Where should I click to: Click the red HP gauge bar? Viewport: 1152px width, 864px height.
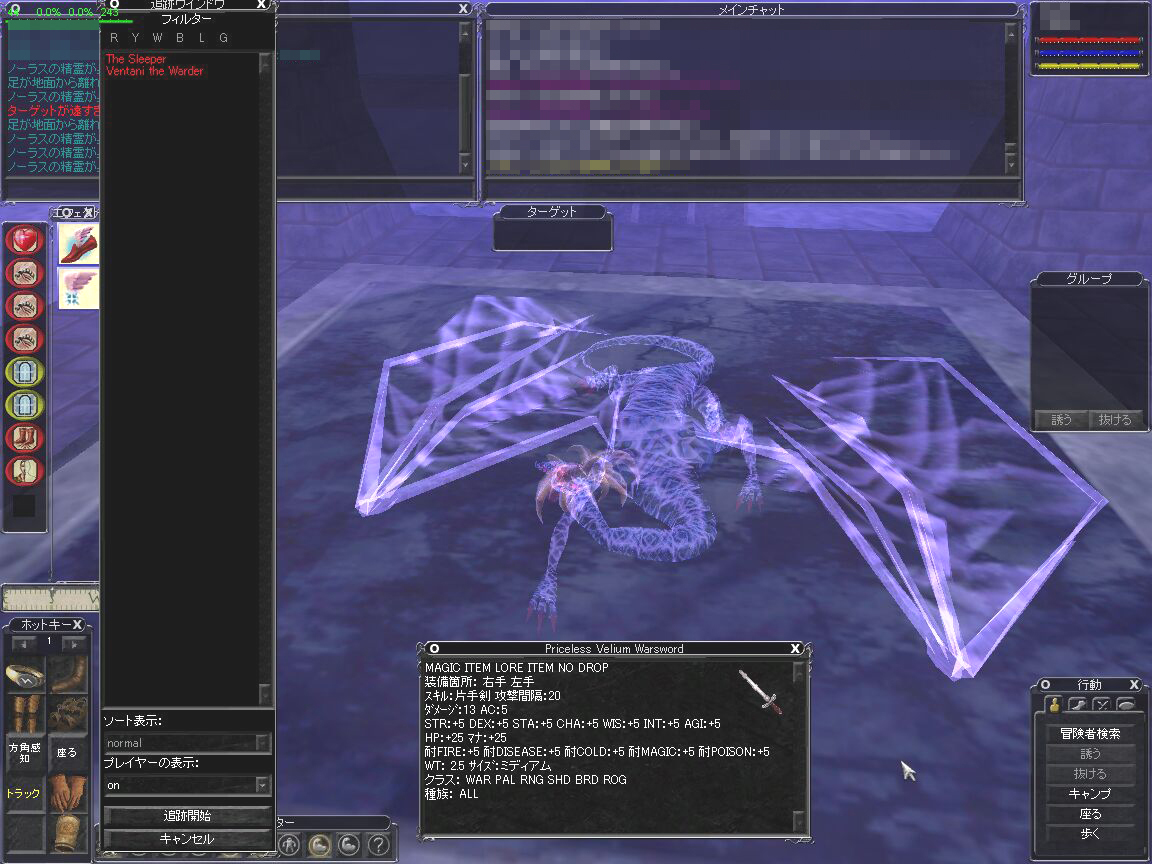coord(1089,40)
